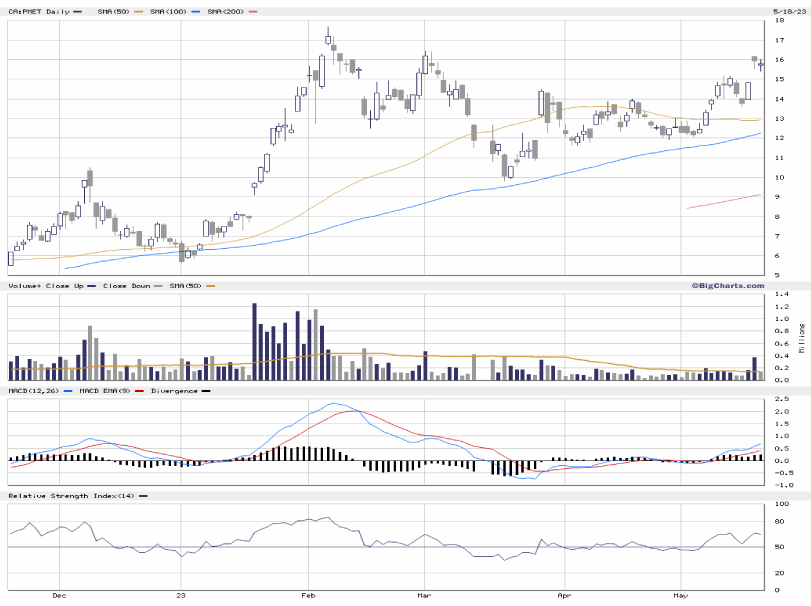Click the SMA(100) legend label
Screen dimensions: 811x606
coord(169,11)
